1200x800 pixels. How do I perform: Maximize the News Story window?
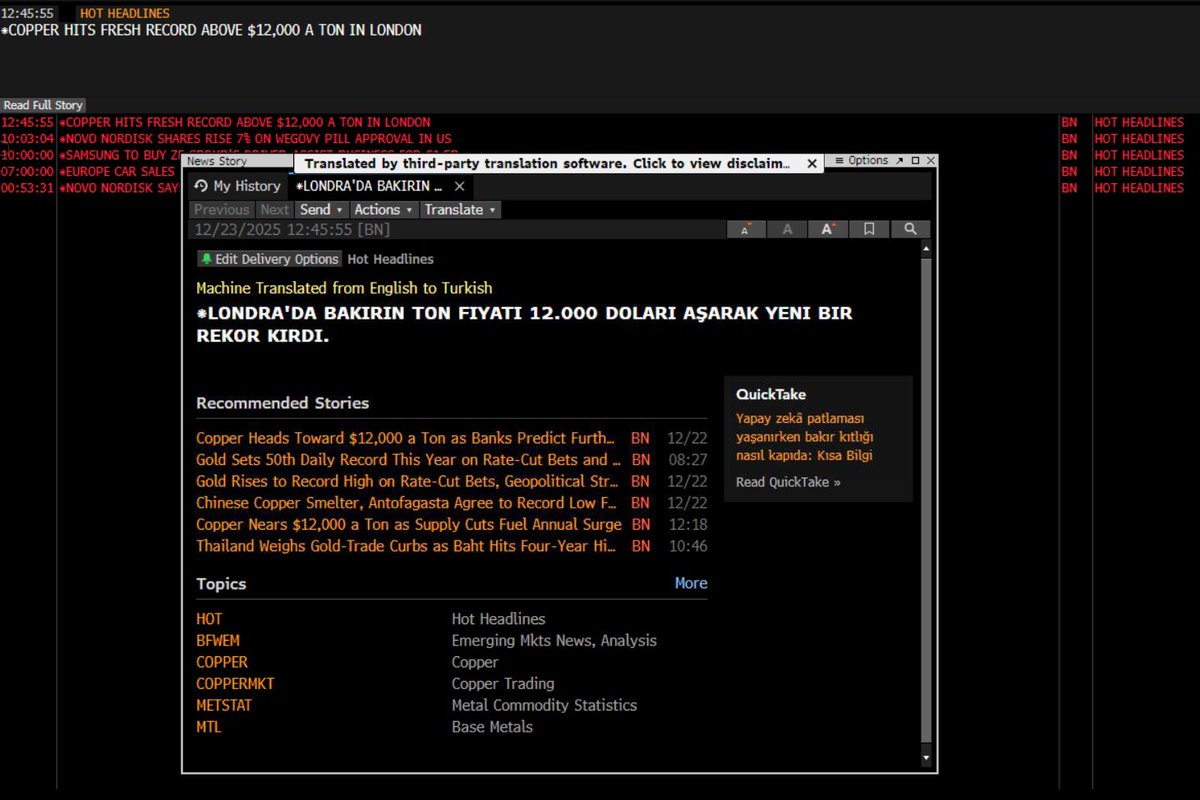point(915,160)
